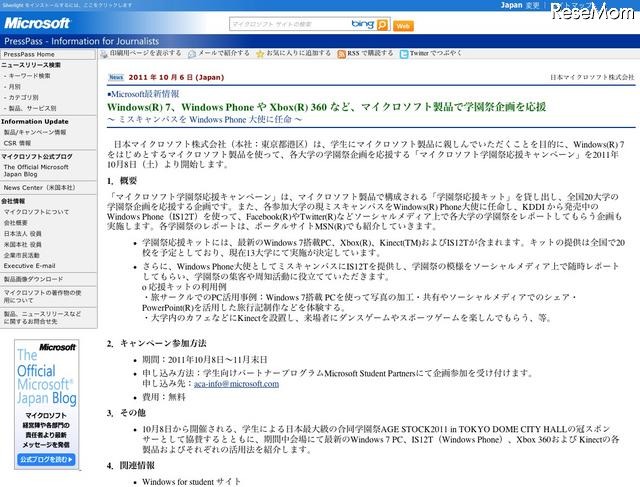Viewport: 640px width, 487px height.
Task: Open 米国本社 役員 sidebar link
Action: [22, 245]
